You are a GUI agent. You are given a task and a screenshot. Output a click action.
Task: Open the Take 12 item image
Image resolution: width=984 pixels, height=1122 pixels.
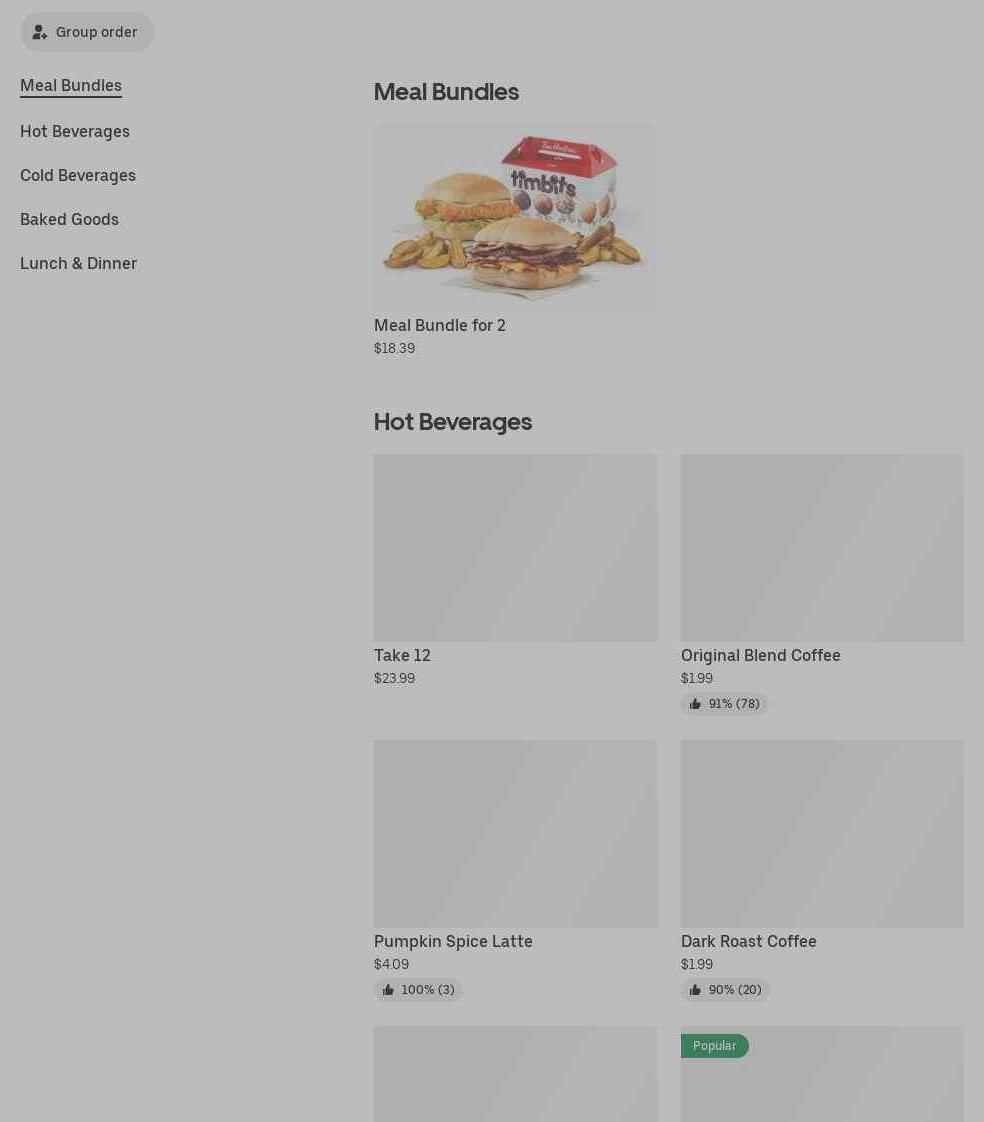coord(515,547)
